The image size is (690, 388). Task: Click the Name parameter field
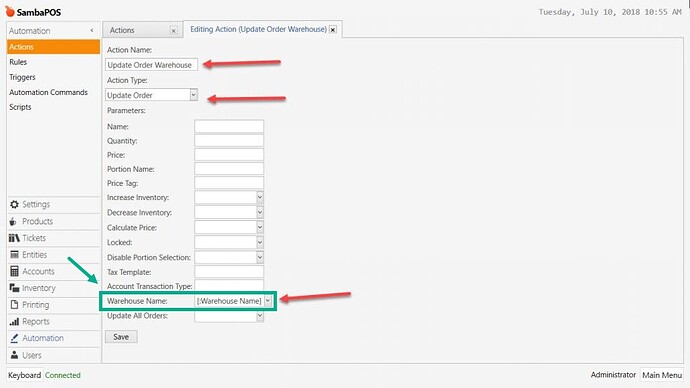coord(229,126)
